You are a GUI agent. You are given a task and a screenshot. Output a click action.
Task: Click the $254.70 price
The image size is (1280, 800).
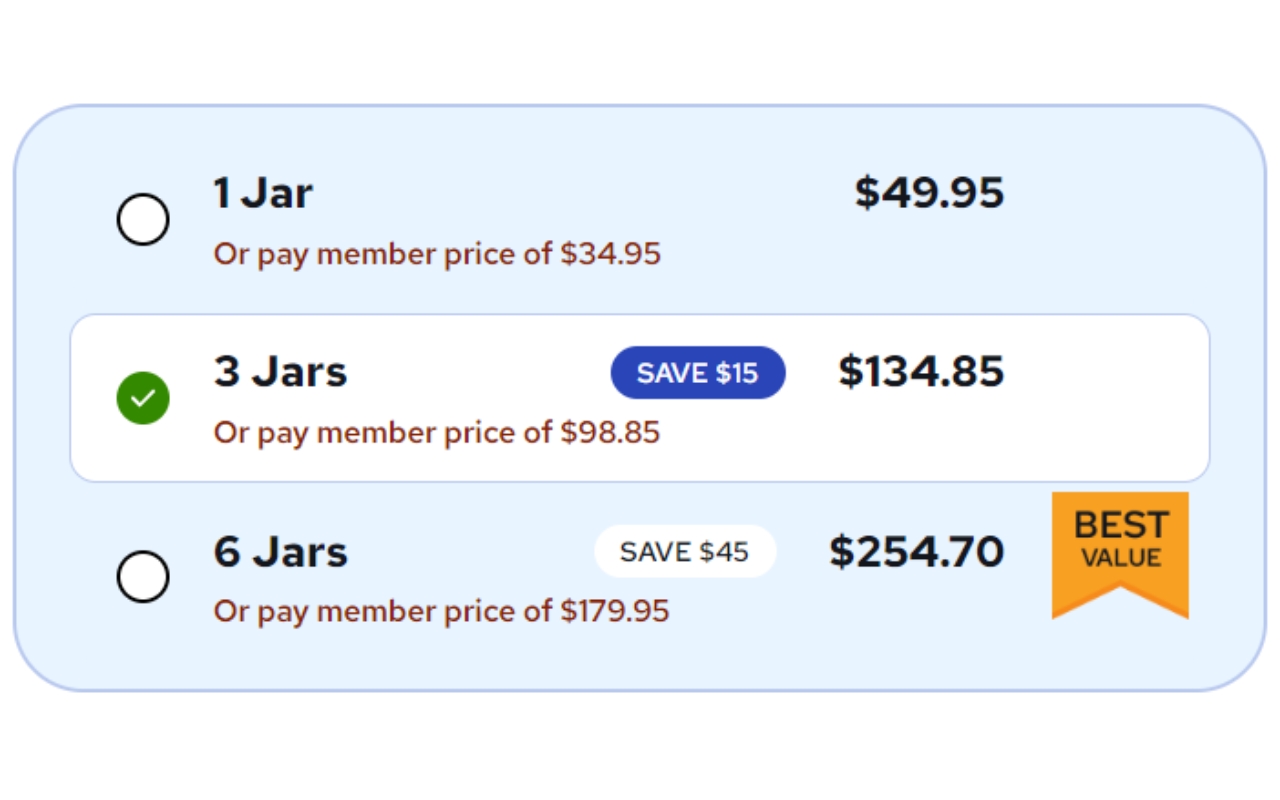(916, 552)
